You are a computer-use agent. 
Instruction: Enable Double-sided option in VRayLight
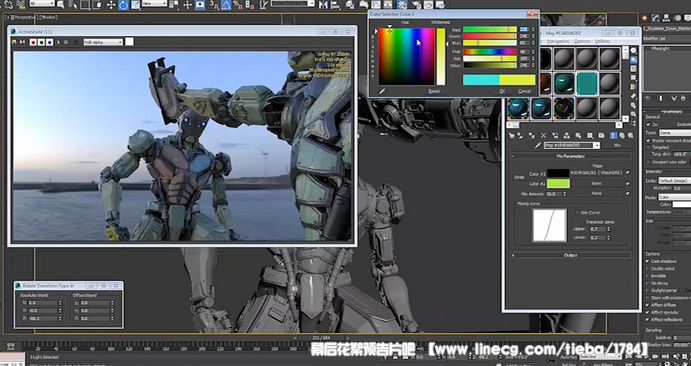[x=648, y=269]
